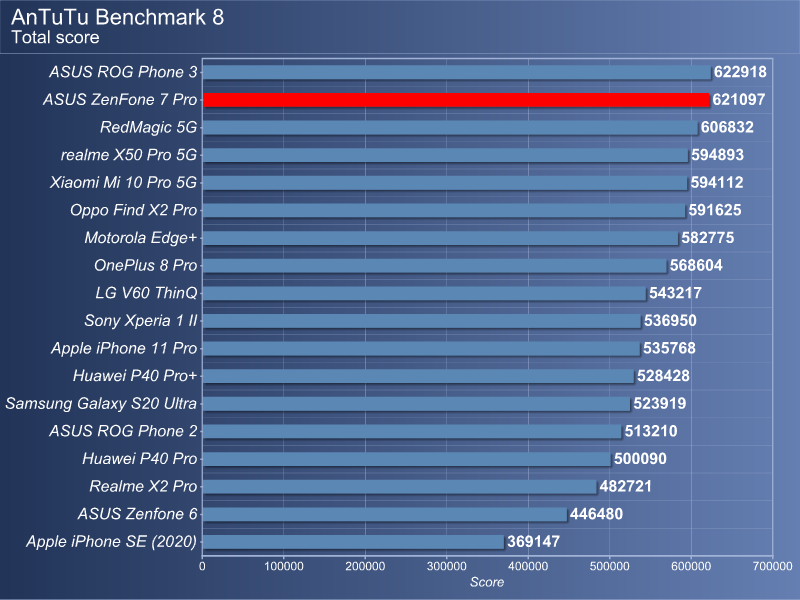Click the 400000 x-axis tick label

528,566
